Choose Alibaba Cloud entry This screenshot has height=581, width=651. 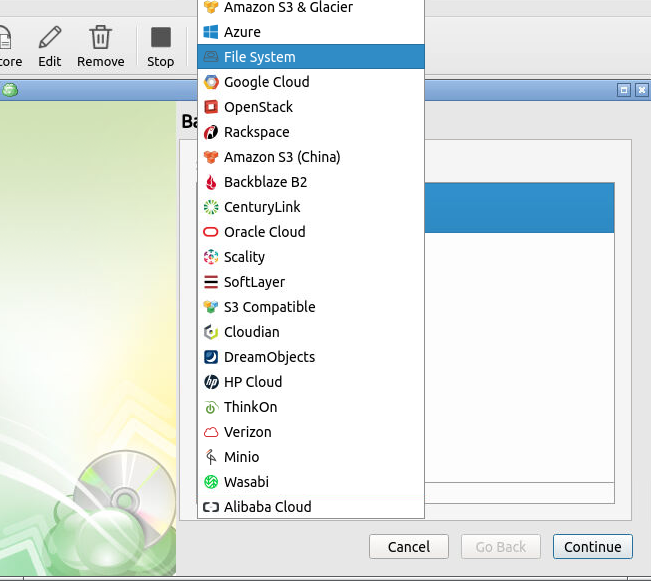[311, 507]
